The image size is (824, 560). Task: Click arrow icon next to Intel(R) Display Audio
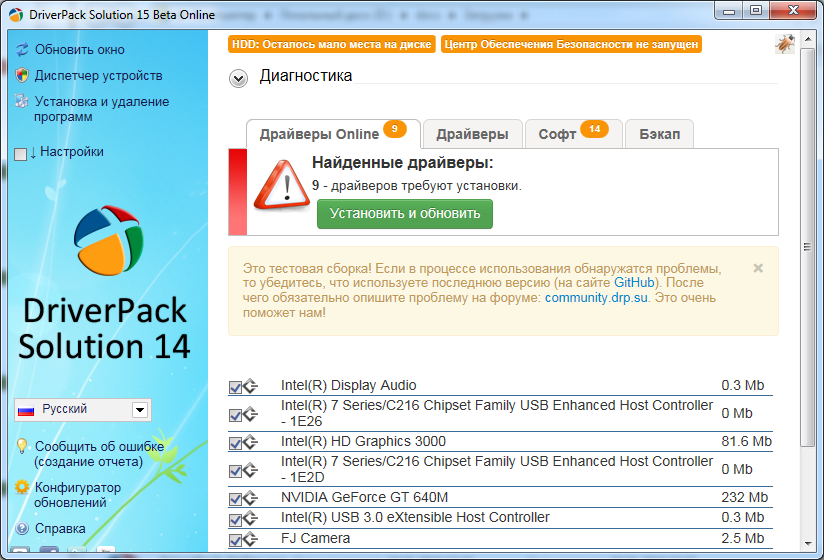251,386
